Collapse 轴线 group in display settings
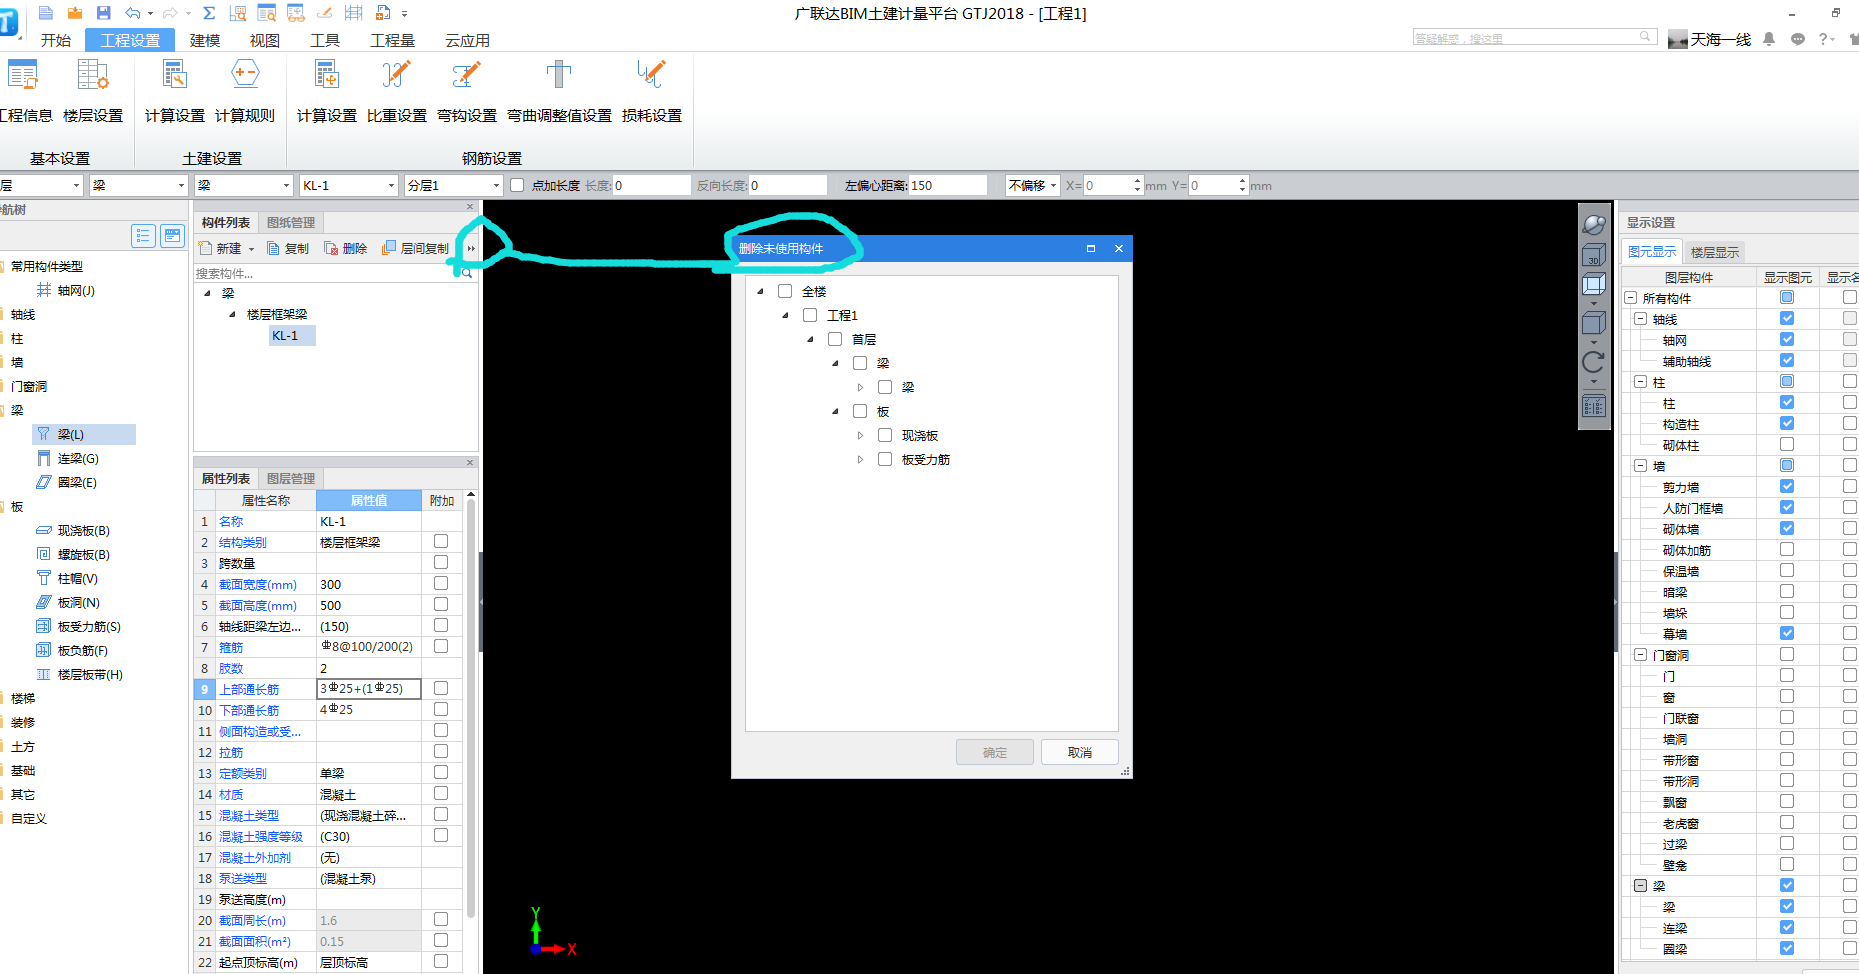1859x974 pixels. click(1640, 319)
